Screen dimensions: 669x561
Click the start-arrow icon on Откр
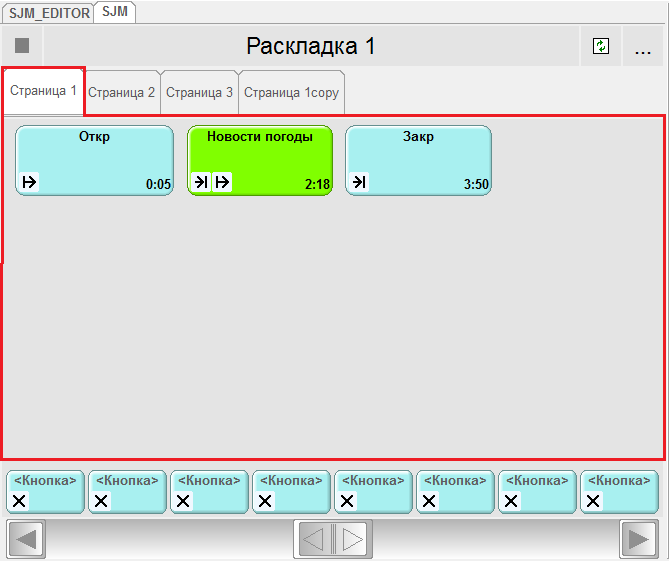[x=29, y=182]
